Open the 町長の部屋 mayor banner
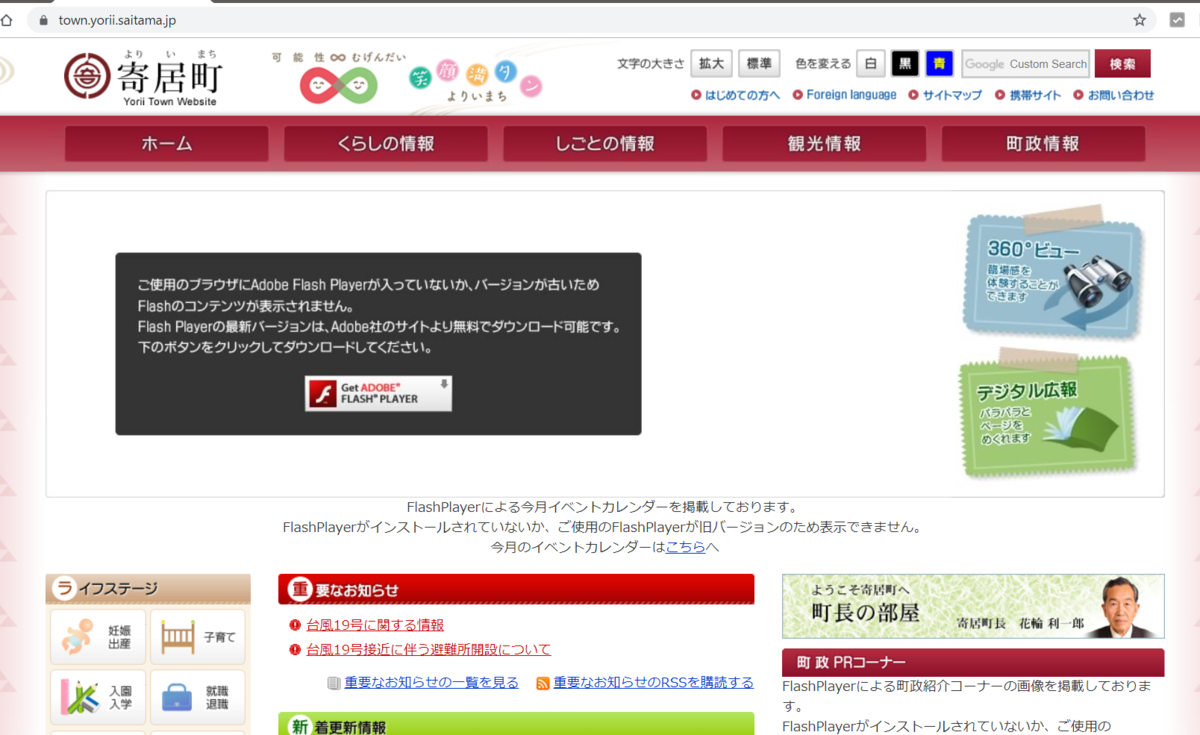 click(973, 606)
